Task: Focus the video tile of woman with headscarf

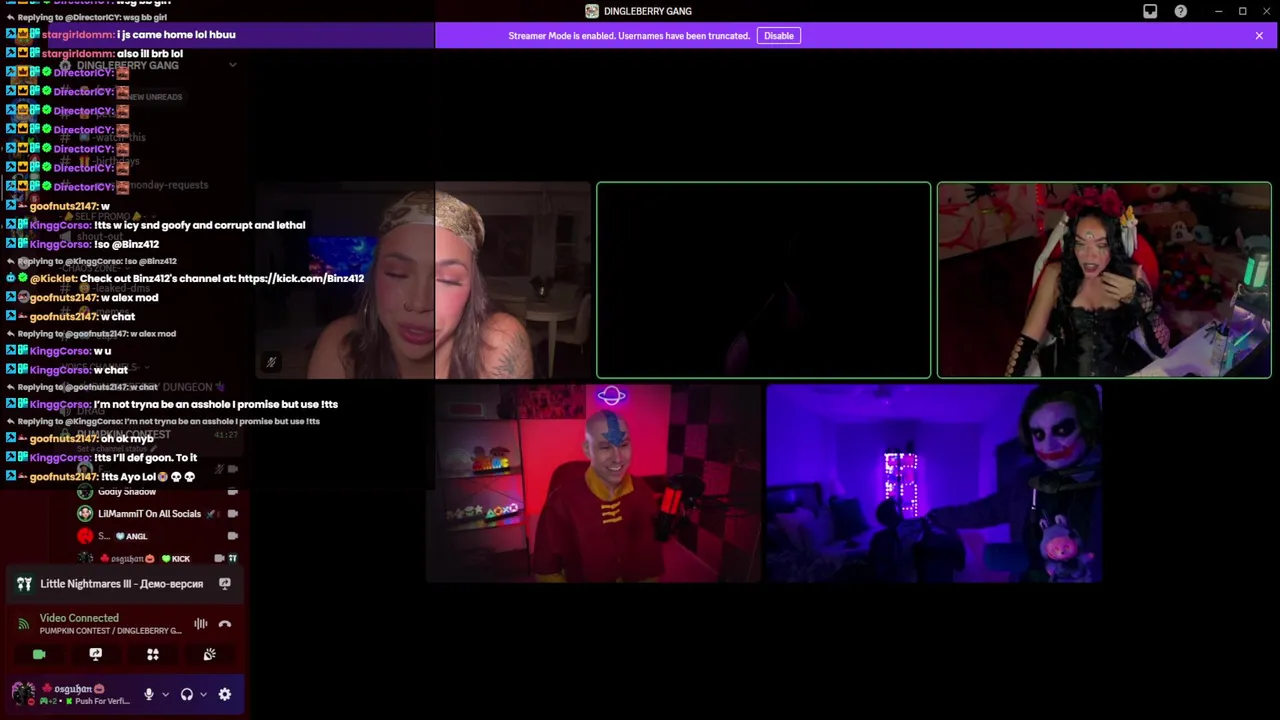Action: [424, 280]
